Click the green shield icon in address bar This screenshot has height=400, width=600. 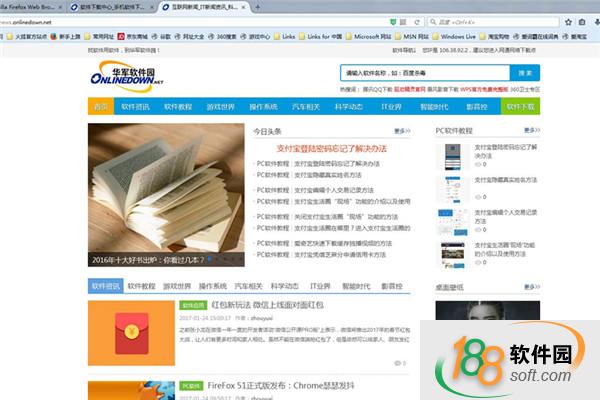[x=393, y=22]
